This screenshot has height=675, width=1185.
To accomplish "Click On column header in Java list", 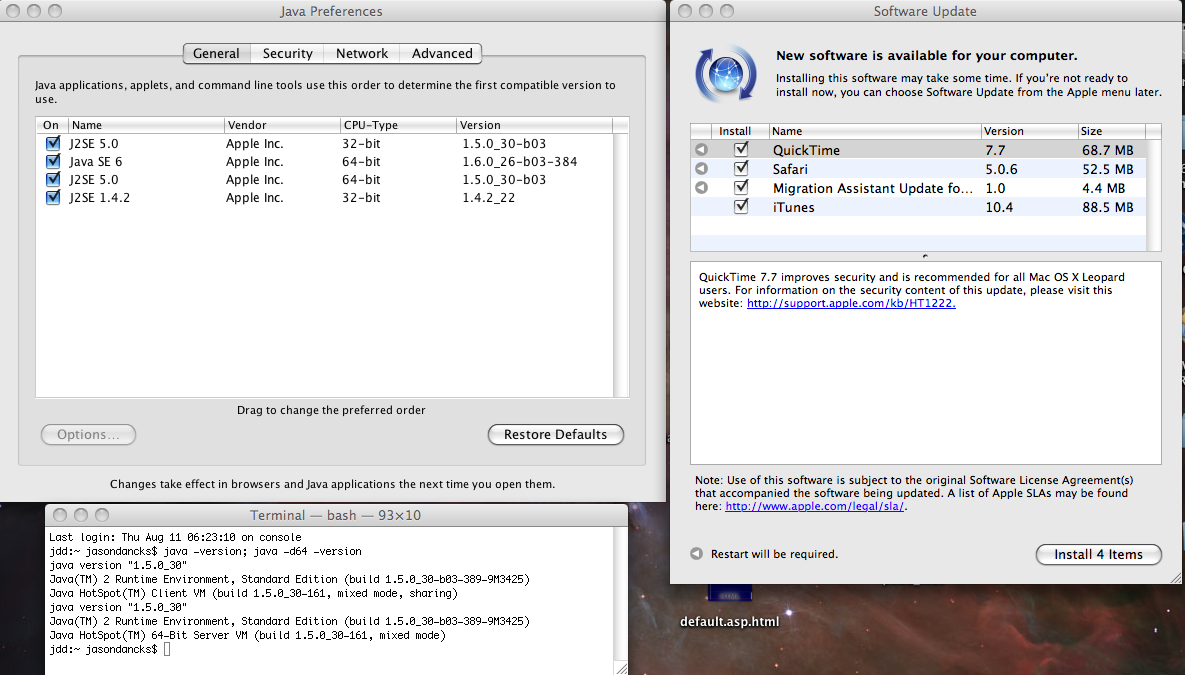I will point(51,125).
